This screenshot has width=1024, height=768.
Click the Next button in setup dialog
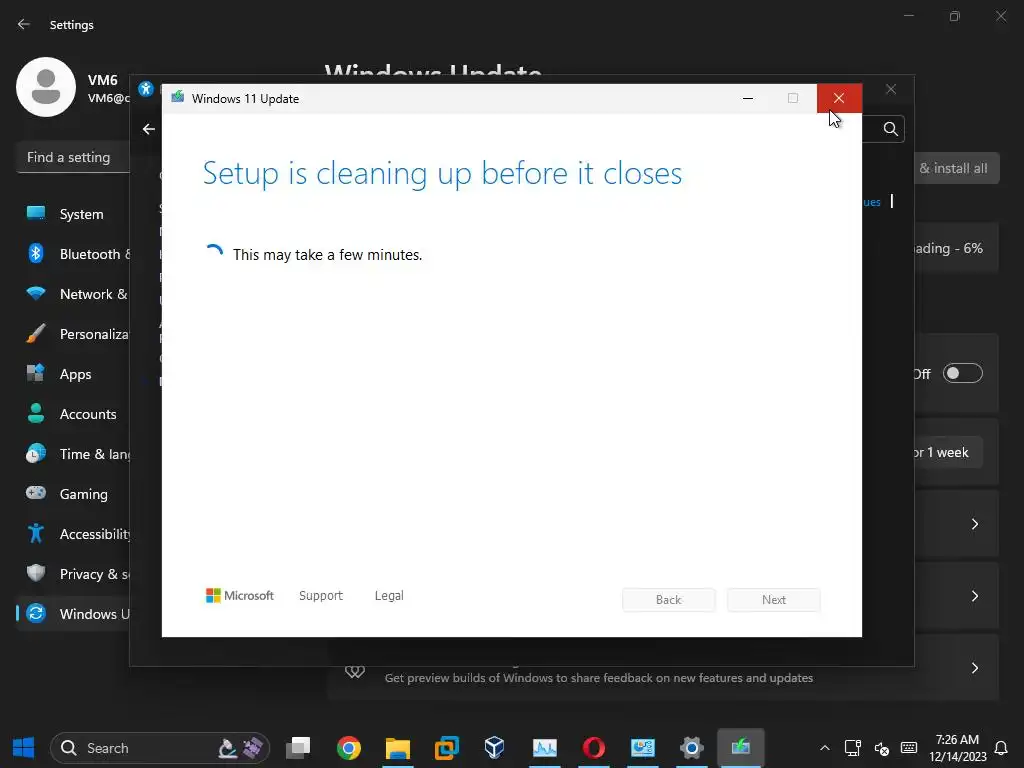tap(774, 600)
